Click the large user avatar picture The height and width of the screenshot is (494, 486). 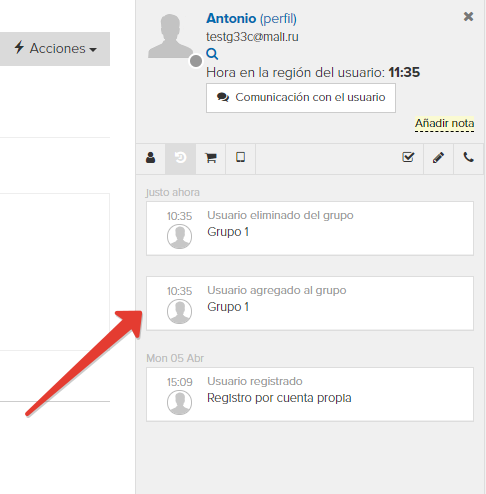(x=170, y=36)
